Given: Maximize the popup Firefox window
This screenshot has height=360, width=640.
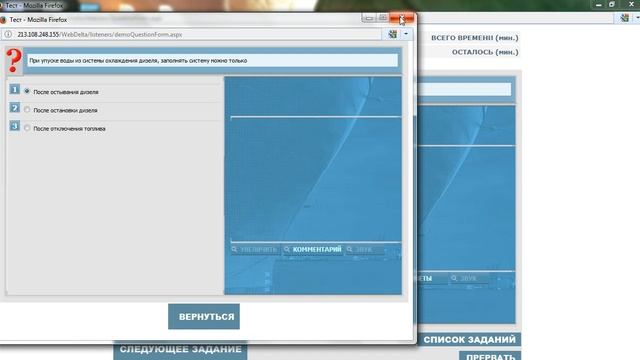Looking at the screenshot, I should [383, 18].
